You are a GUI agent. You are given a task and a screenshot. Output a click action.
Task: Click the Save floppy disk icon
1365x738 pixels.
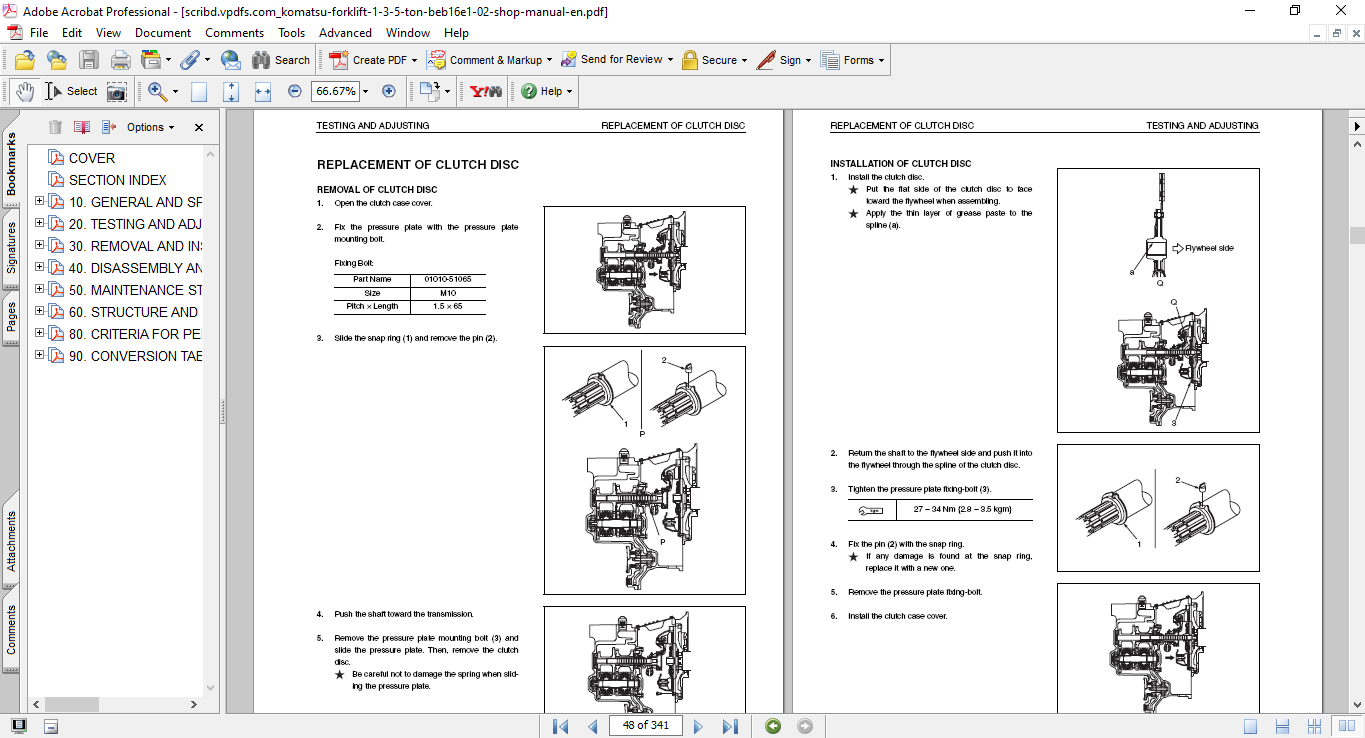pyautogui.click(x=89, y=60)
